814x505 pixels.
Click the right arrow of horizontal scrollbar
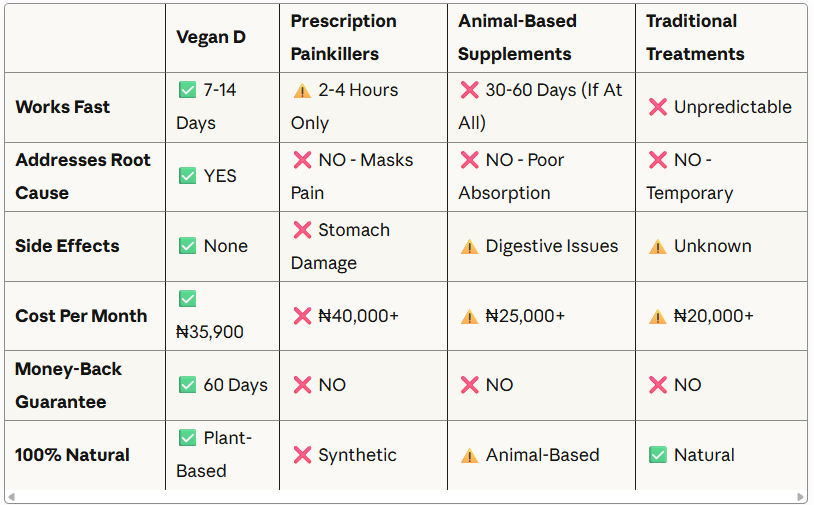point(802,497)
